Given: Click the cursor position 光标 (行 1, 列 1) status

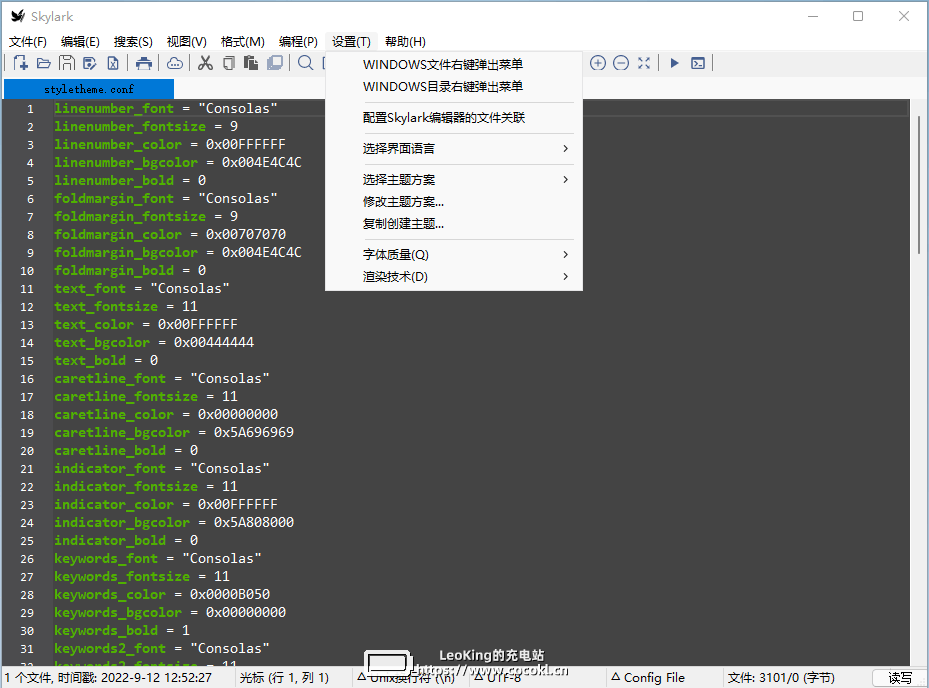Looking at the screenshot, I should click(x=284, y=677).
